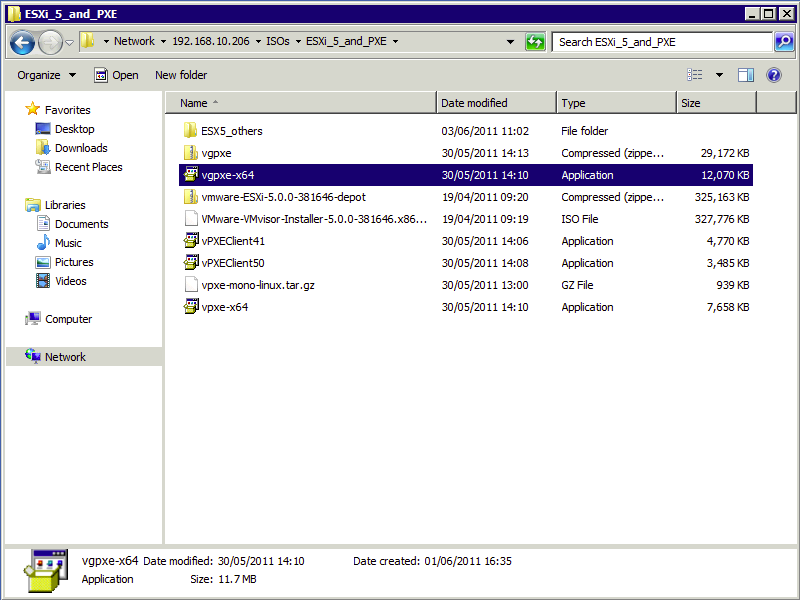Change view using the view icon
This screenshot has width=800, height=600.
[x=694, y=75]
